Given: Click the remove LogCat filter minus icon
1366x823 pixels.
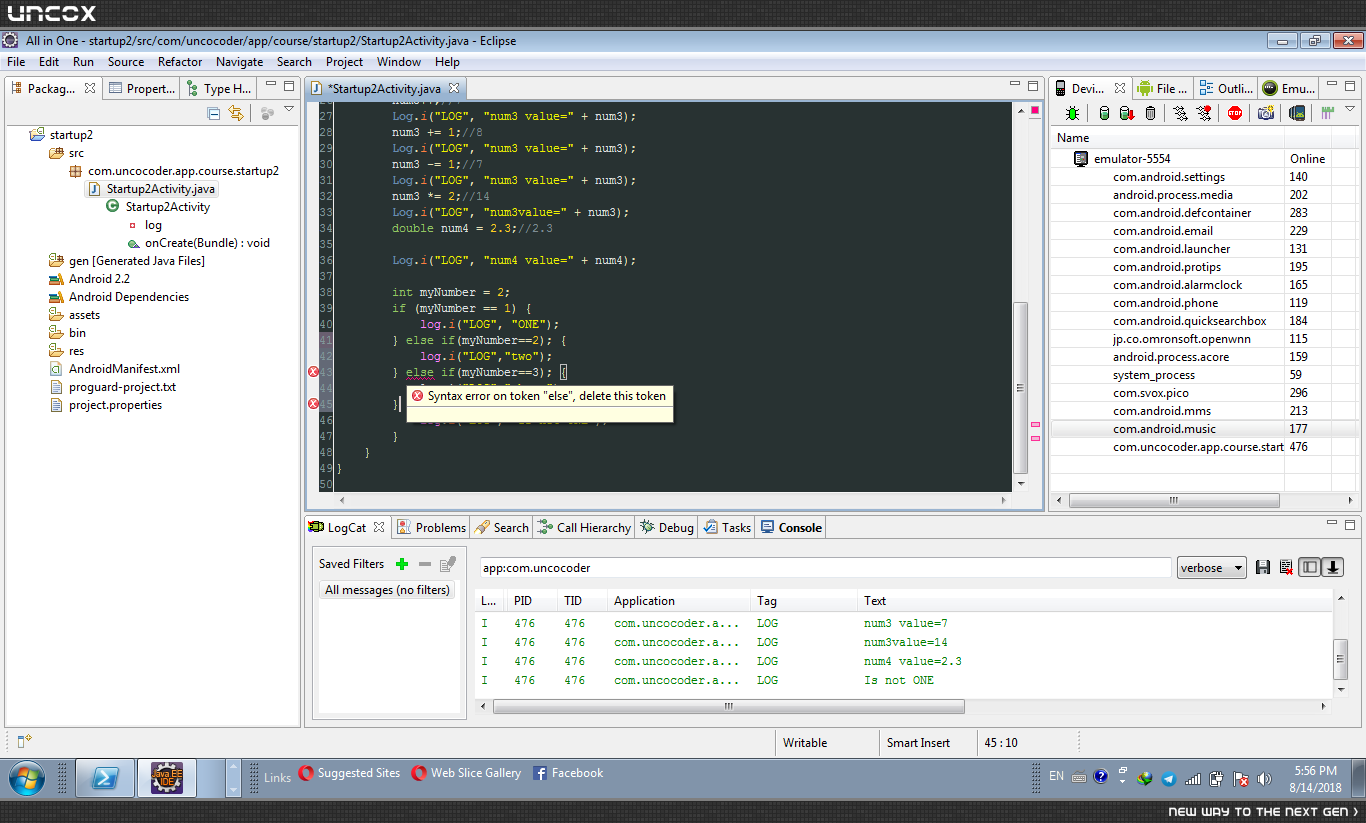Looking at the screenshot, I should point(425,564).
